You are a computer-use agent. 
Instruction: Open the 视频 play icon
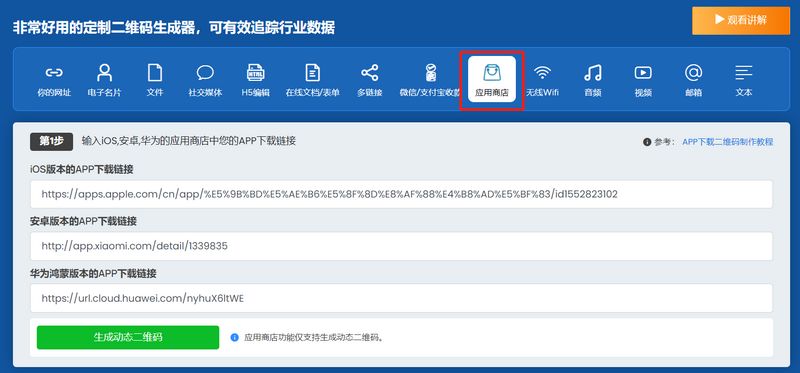(643, 73)
